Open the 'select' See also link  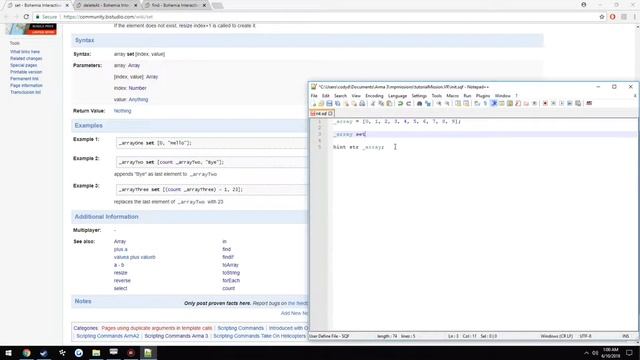120,288
